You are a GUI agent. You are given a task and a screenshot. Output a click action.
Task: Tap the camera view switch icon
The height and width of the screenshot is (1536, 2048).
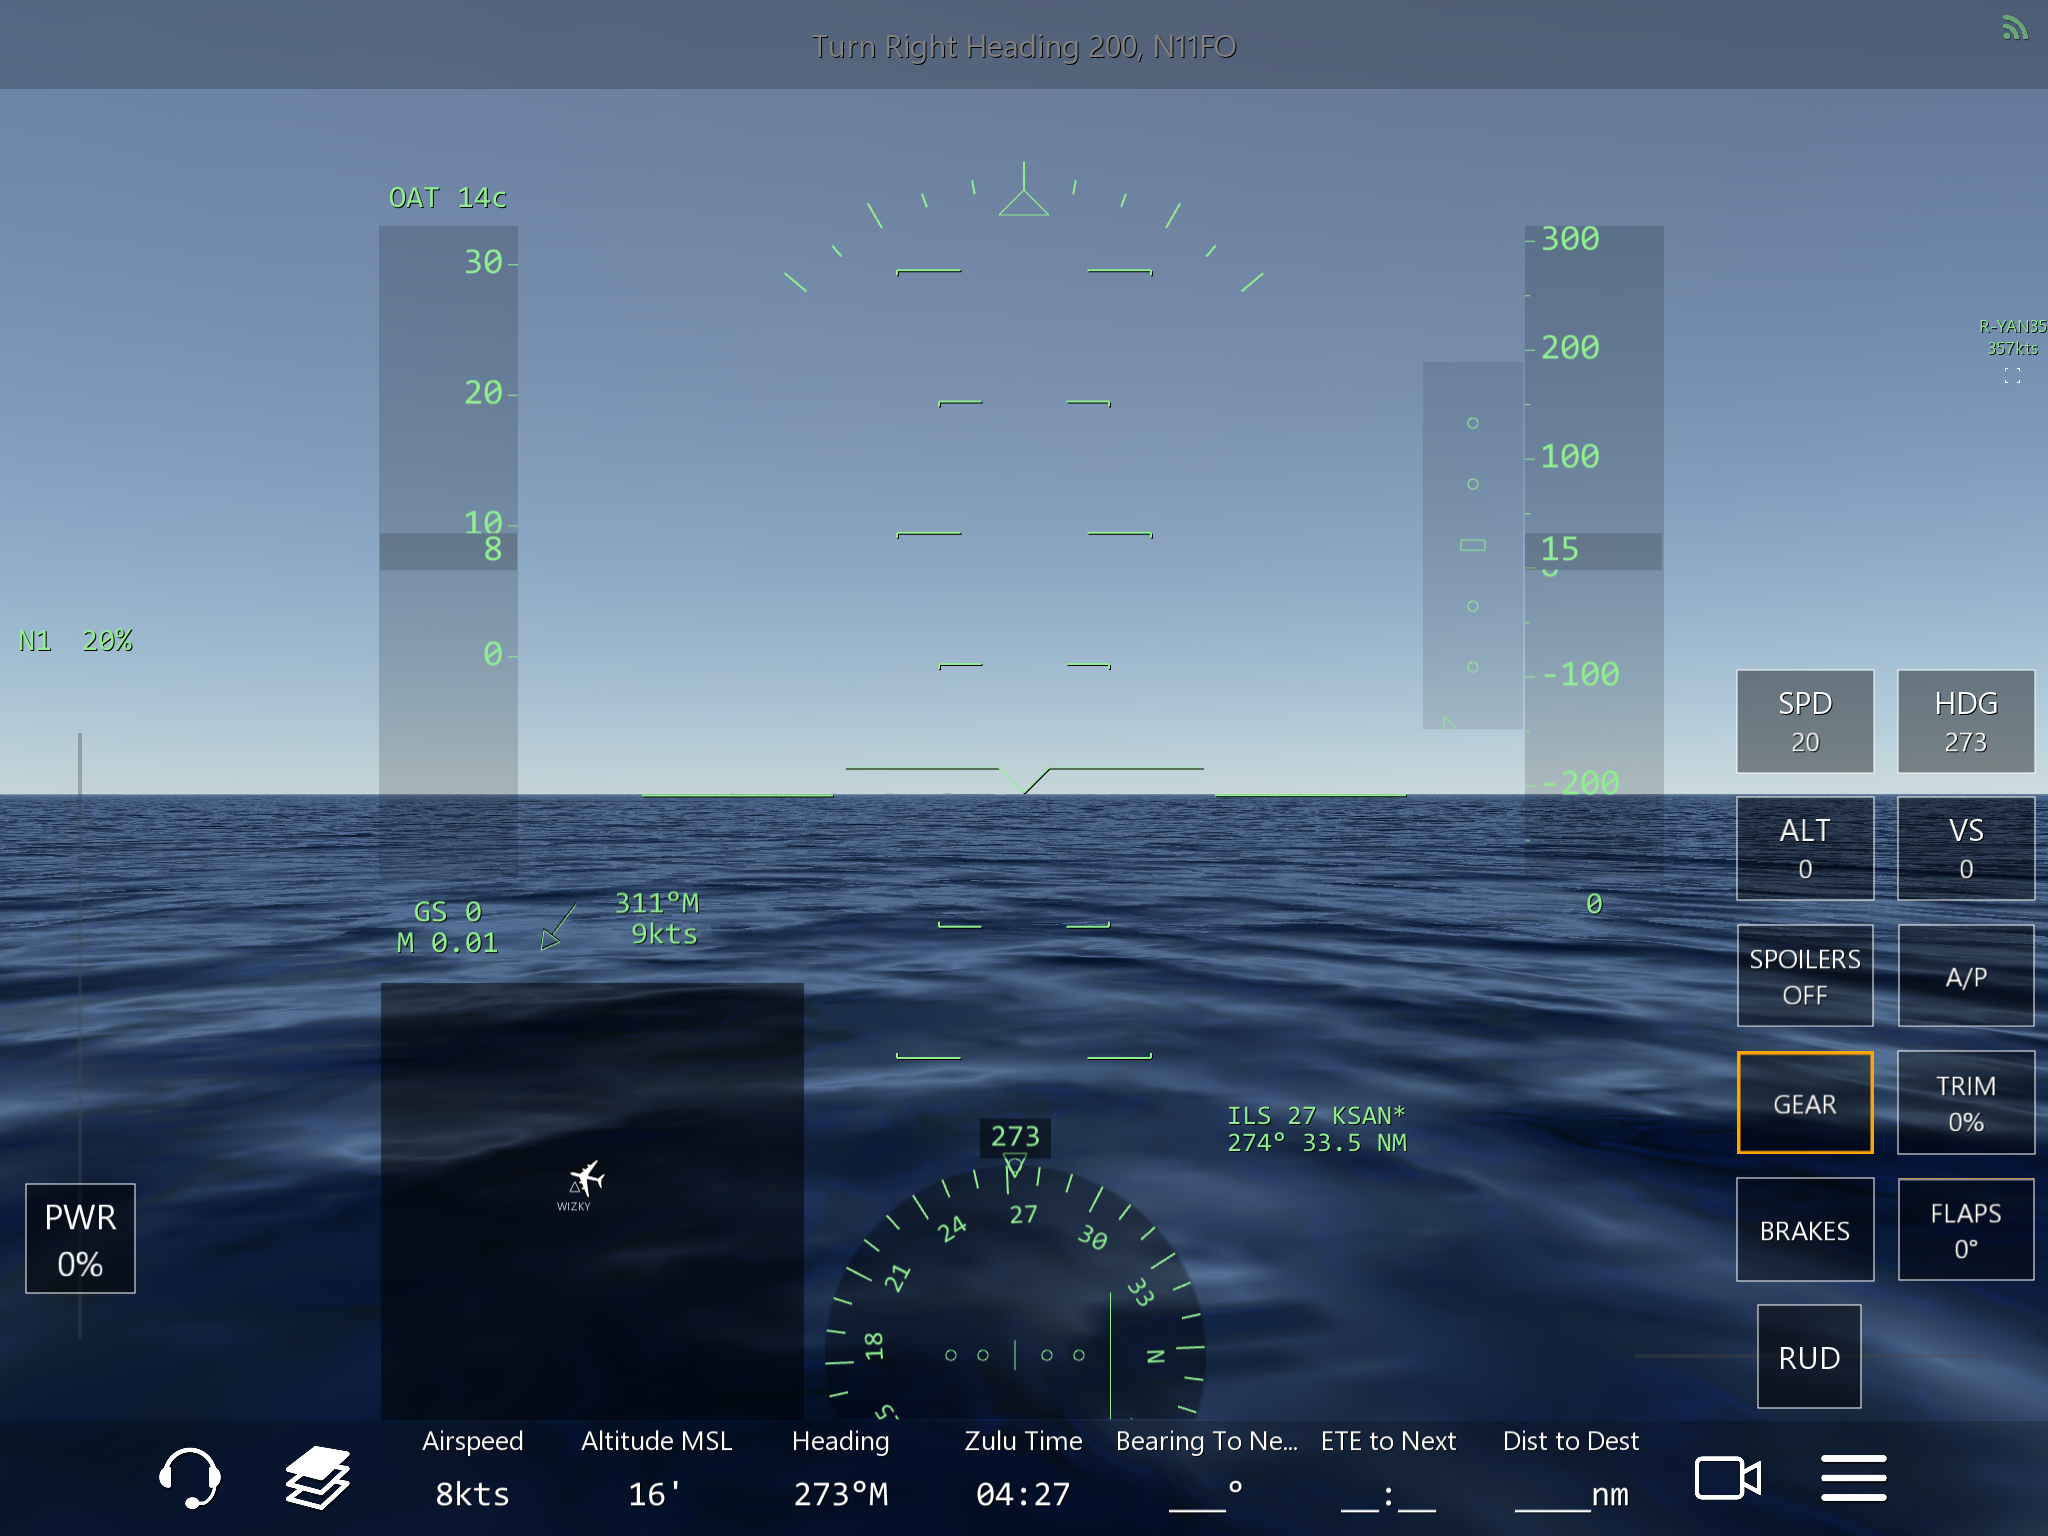point(1727,1477)
